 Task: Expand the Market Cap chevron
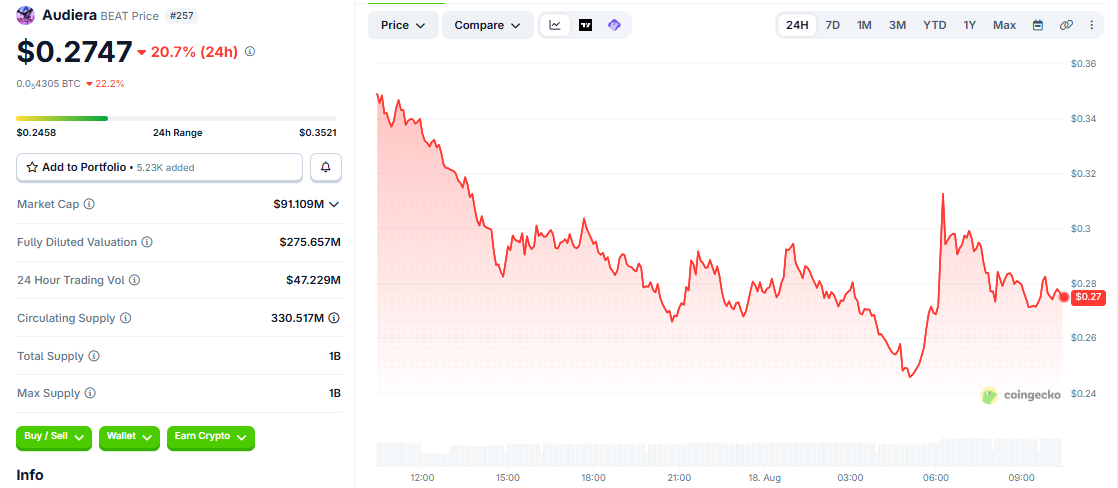(334, 205)
